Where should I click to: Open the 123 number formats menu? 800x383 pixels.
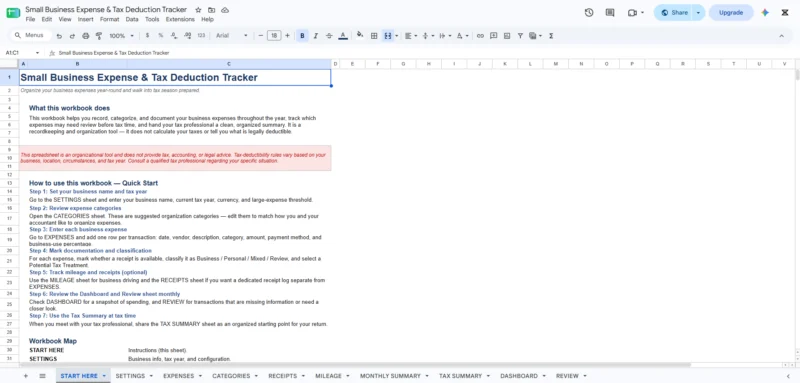[201, 36]
